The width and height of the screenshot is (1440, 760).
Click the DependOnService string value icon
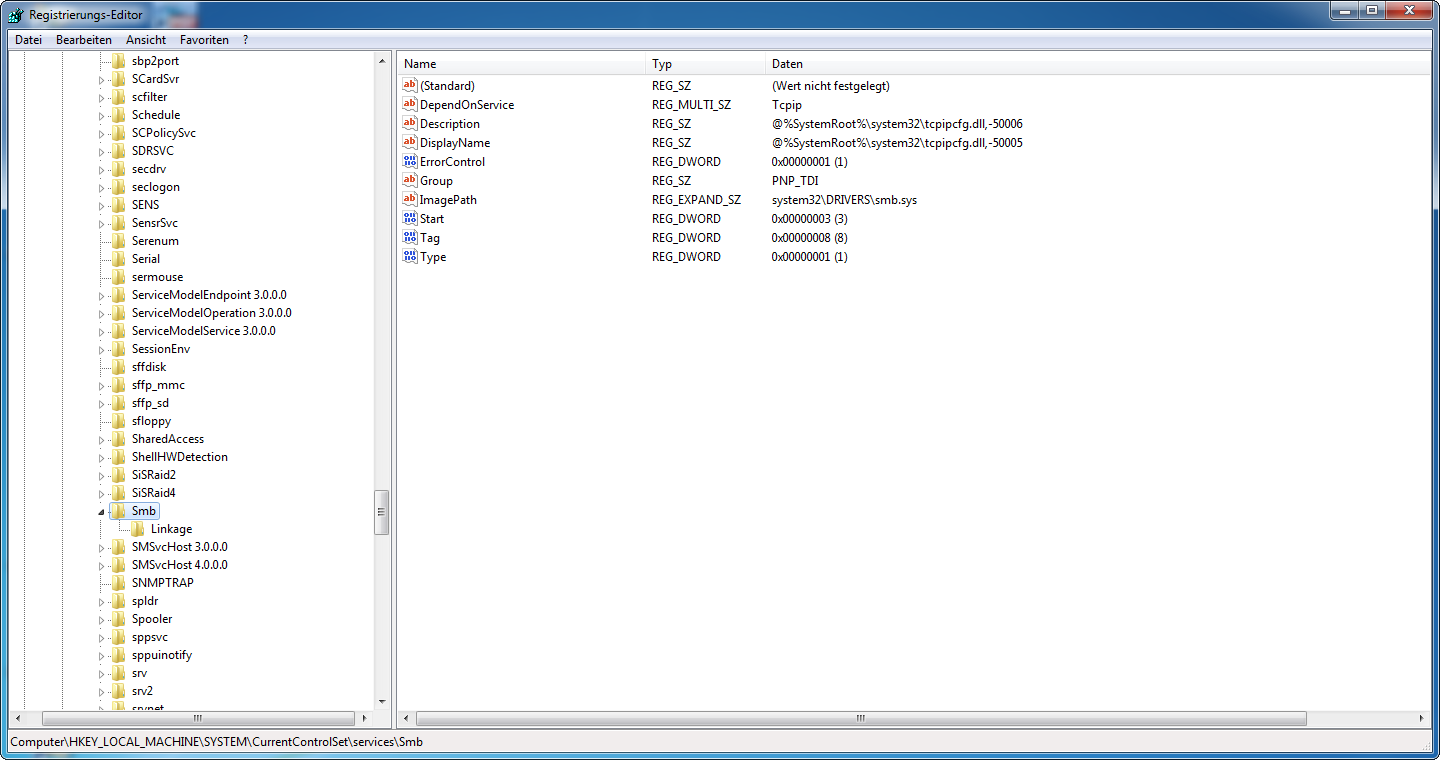pyautogui.click(x=409, y=104)
